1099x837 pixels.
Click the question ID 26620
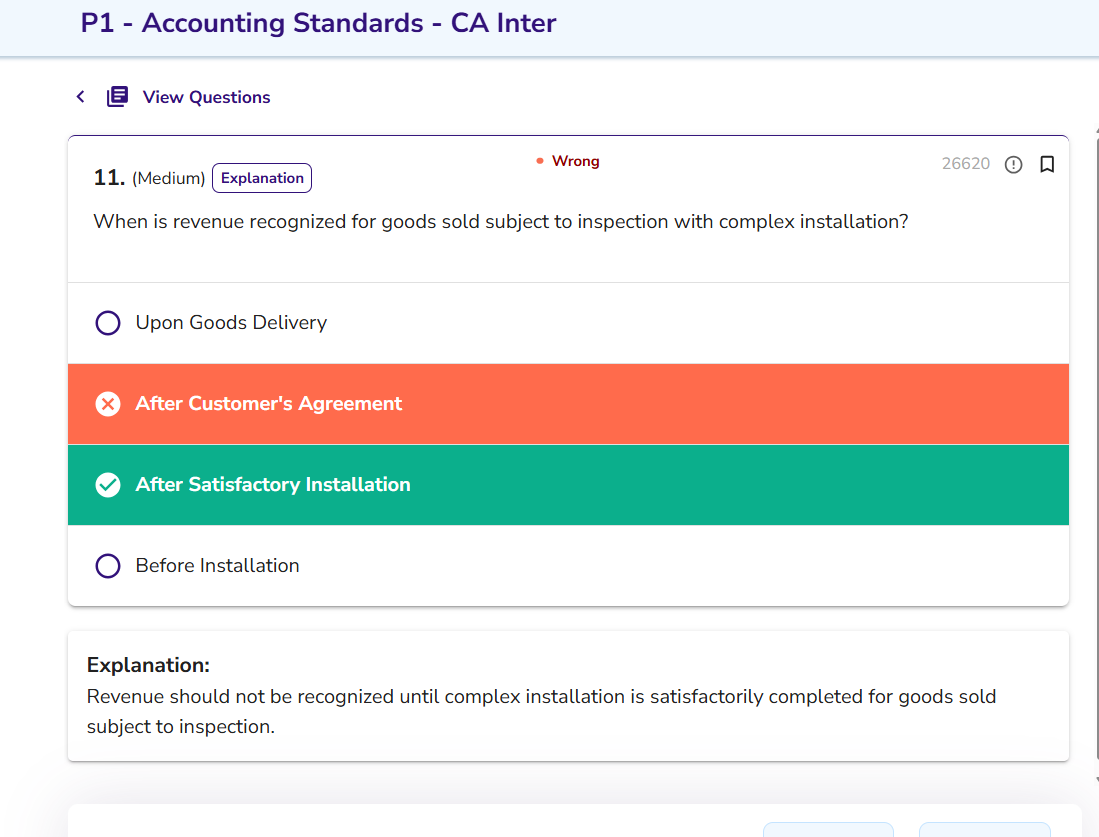[x=965, y=164]
